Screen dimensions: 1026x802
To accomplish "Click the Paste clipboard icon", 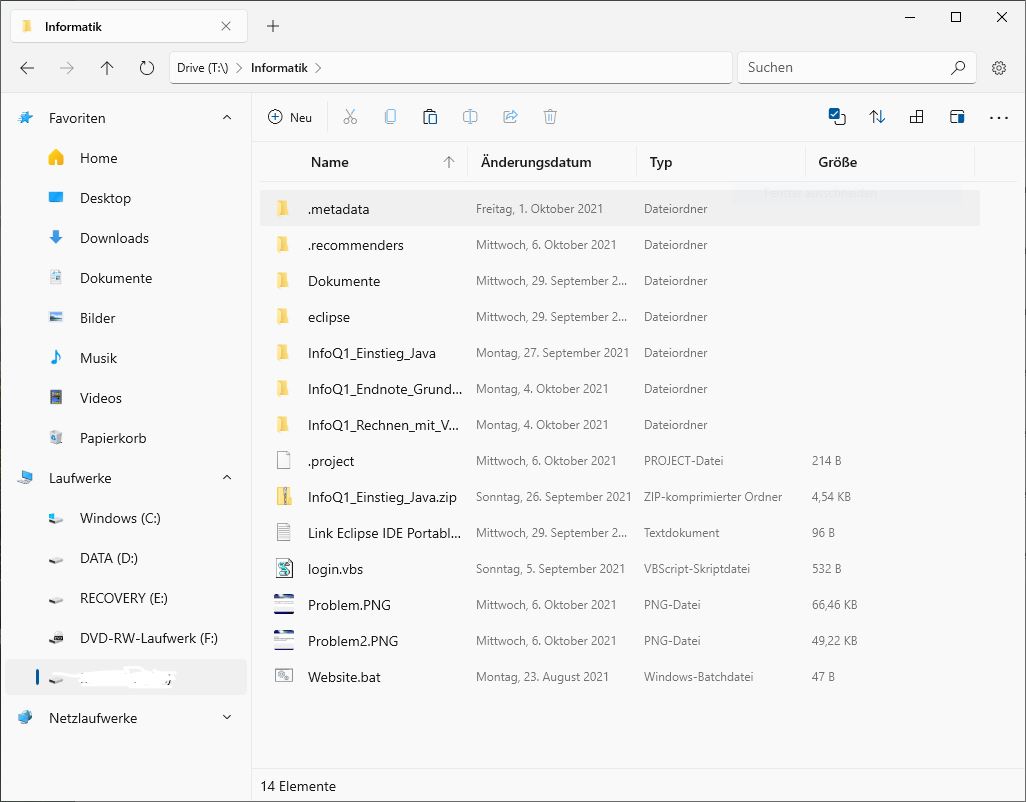I will point(430,117).
